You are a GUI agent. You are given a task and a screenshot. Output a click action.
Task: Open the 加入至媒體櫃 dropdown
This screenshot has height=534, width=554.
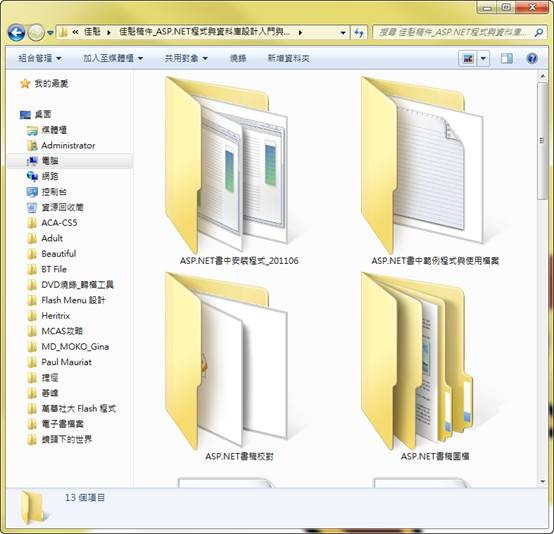tap(113, 58)
